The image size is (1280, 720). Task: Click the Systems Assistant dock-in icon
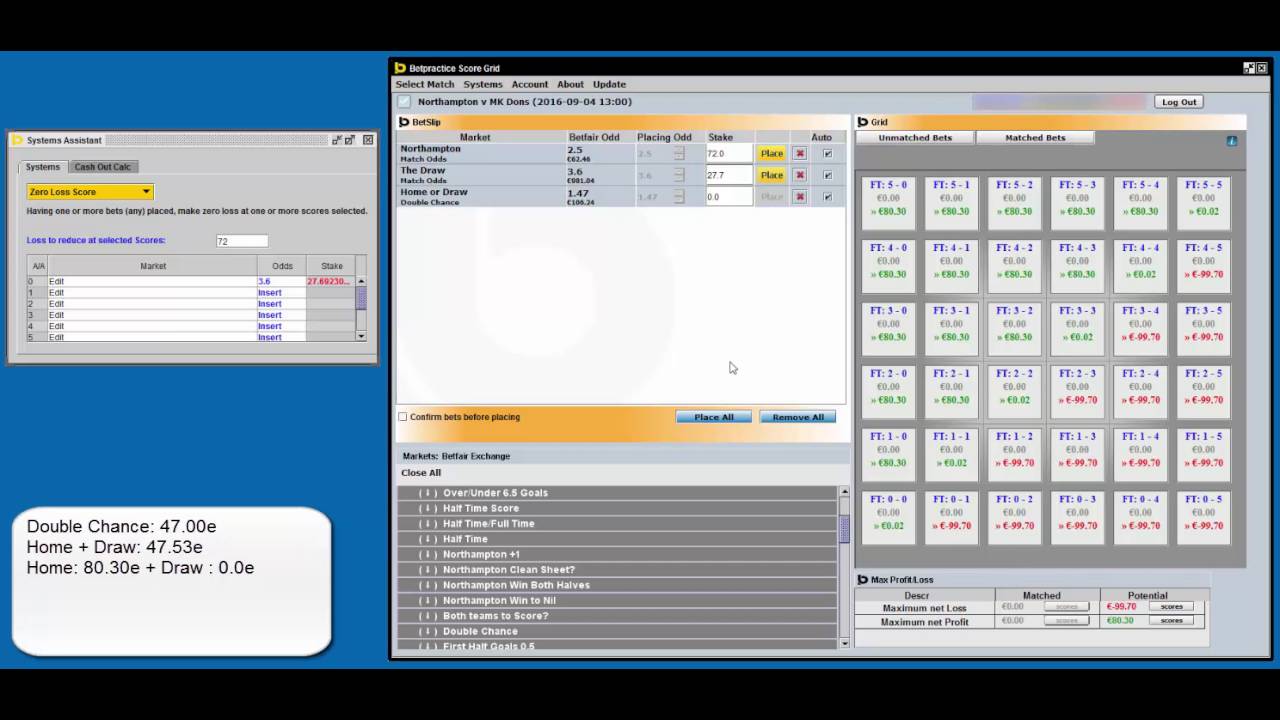337,140
